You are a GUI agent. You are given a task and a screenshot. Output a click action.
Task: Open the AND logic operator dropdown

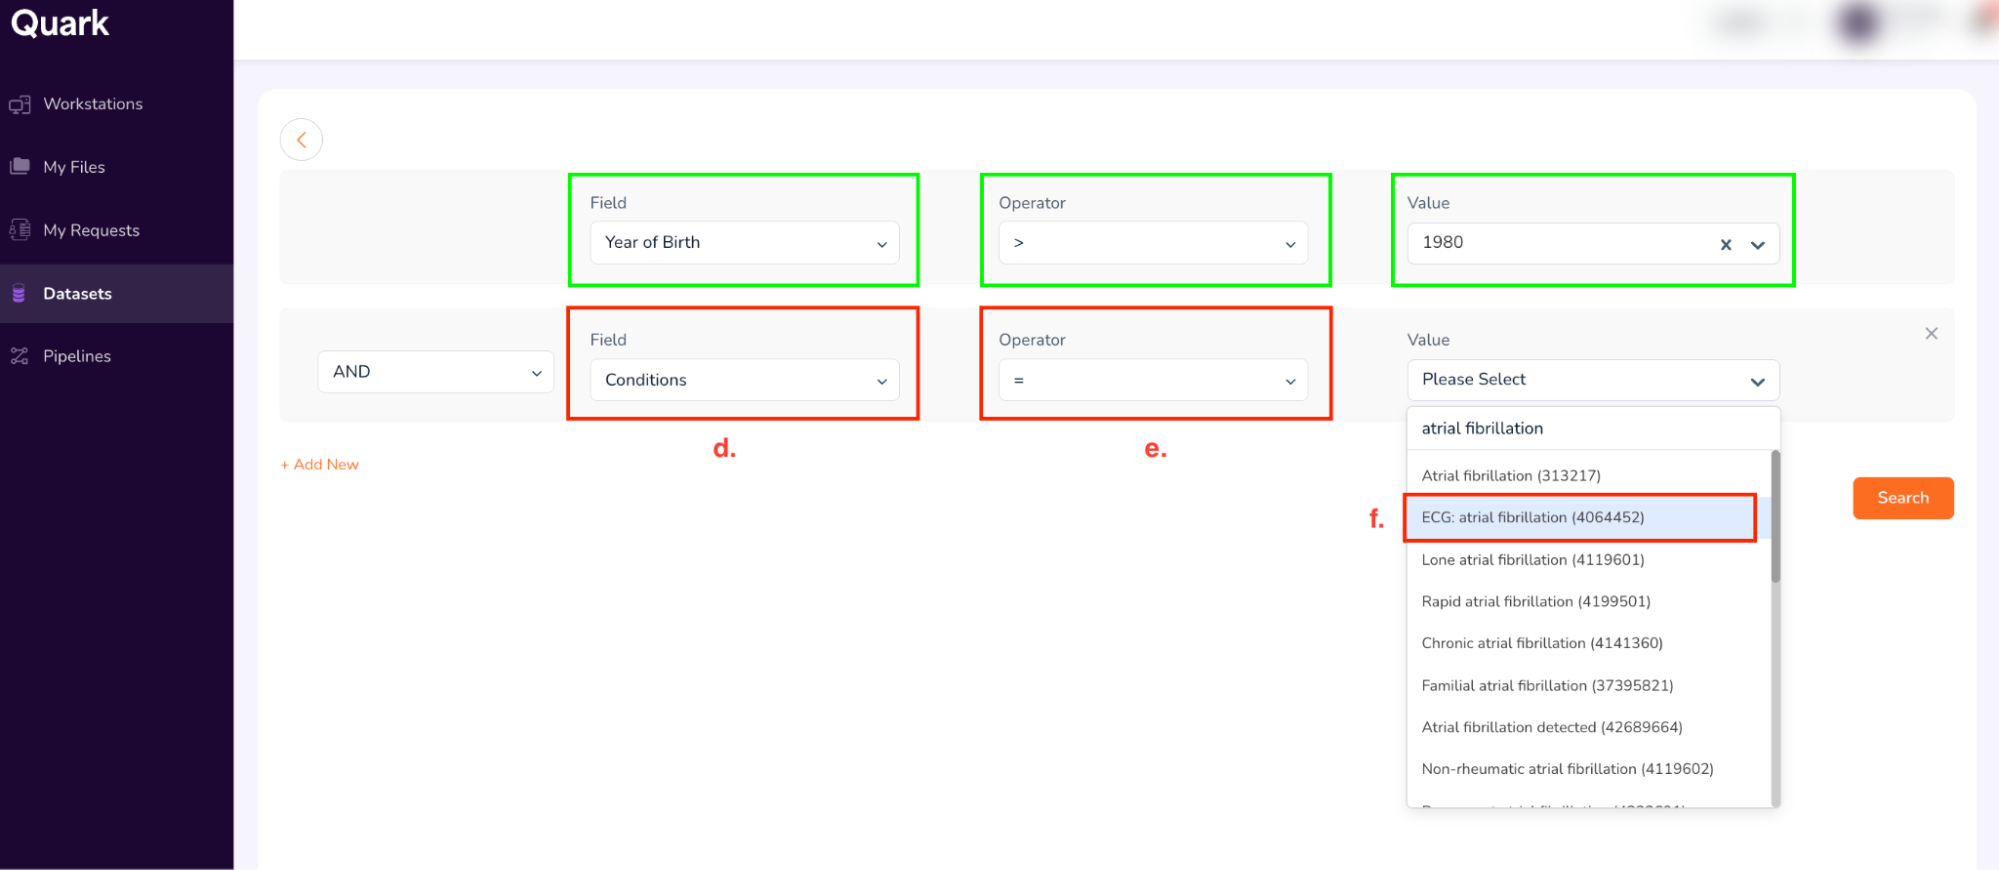435,372
